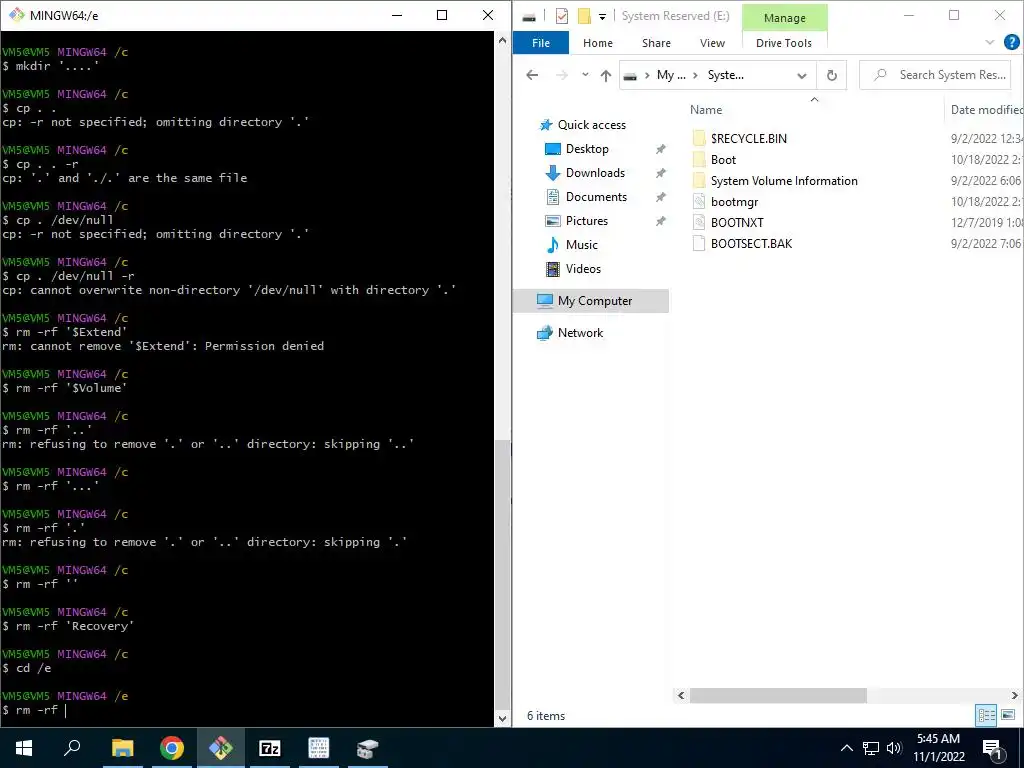The image size is (1024, 768).
Task: Click the file list horizontal scrollbar thumb
Action: click(778, 696)
